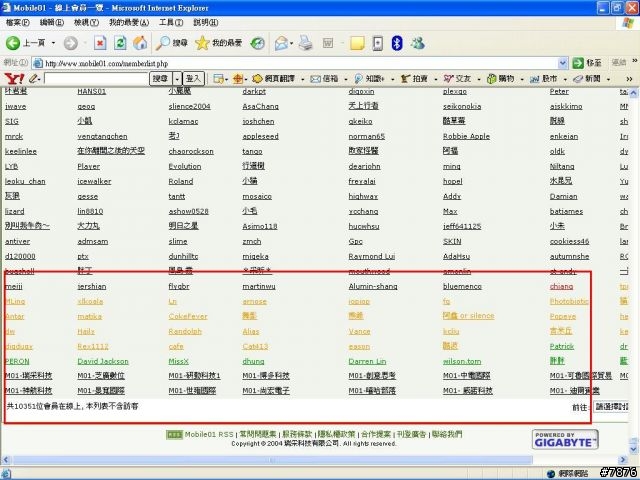Open the 隱私權政策 footer link
Screen dimensions: 640x480
336,434
